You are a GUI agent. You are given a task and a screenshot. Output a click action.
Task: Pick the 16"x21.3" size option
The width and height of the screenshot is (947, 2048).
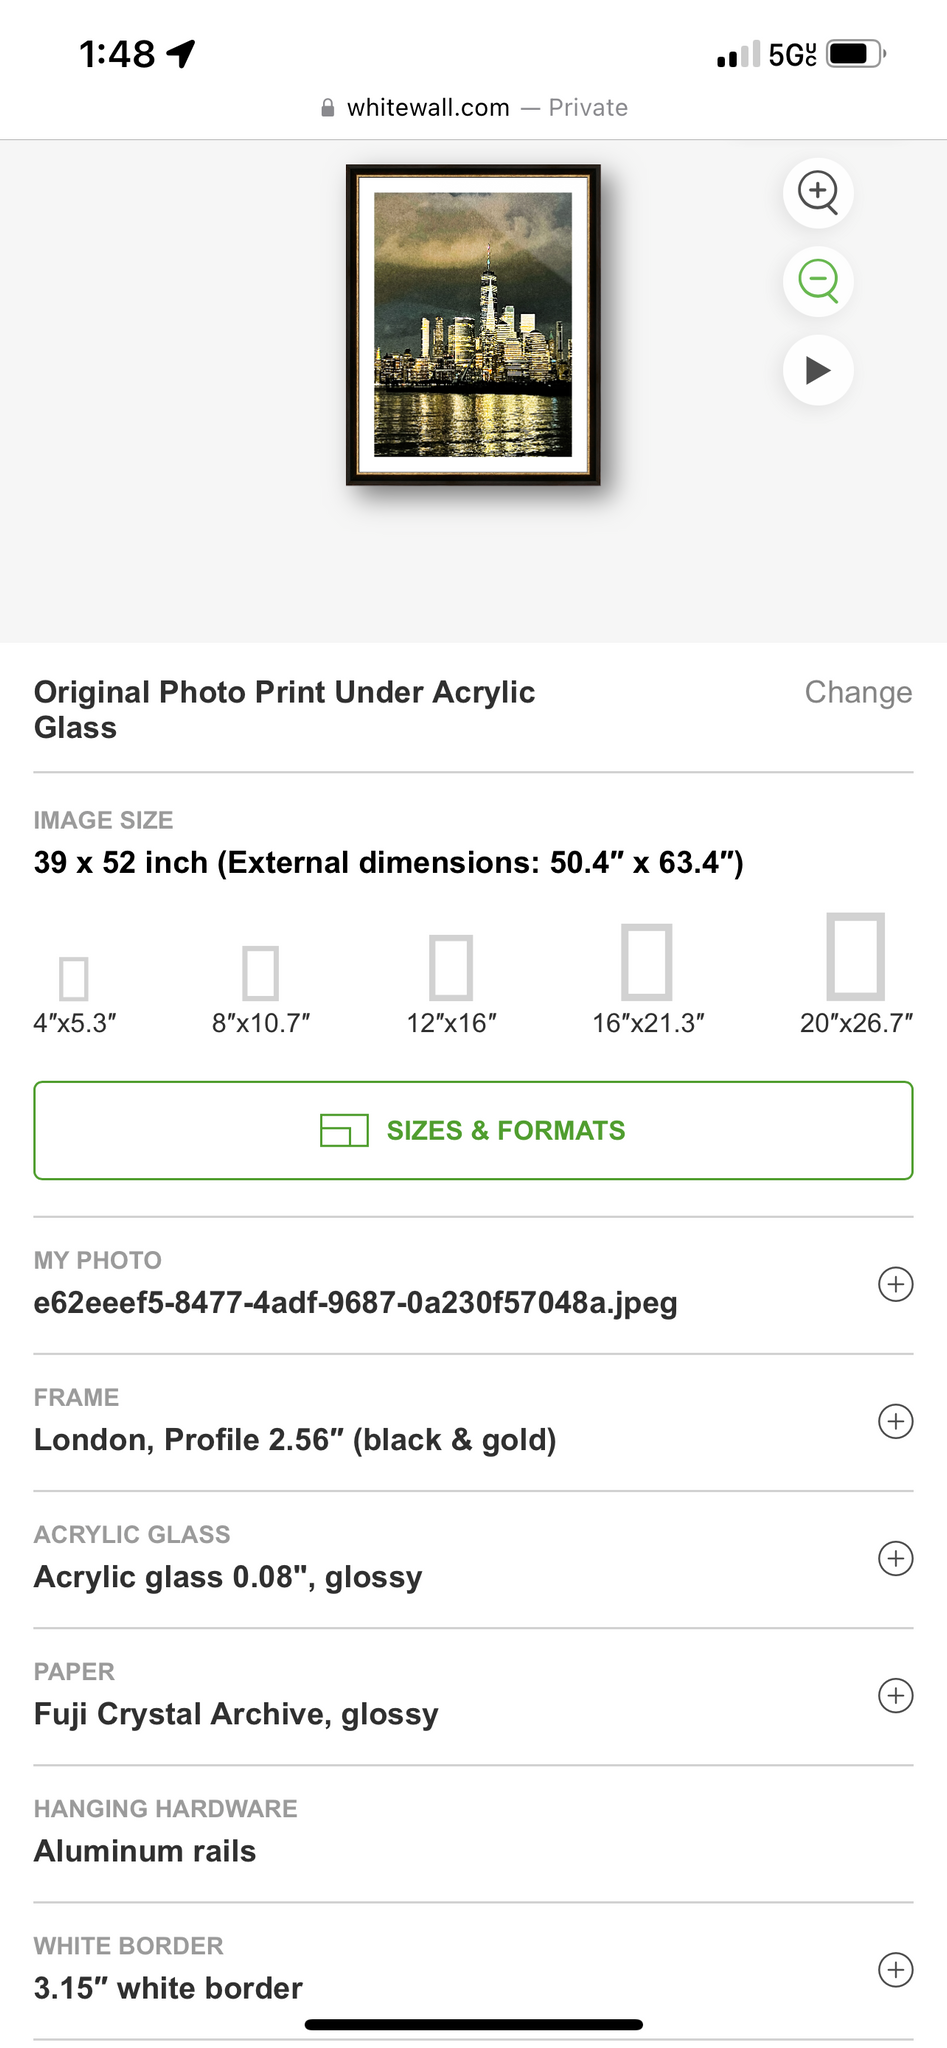coord(647,962)
